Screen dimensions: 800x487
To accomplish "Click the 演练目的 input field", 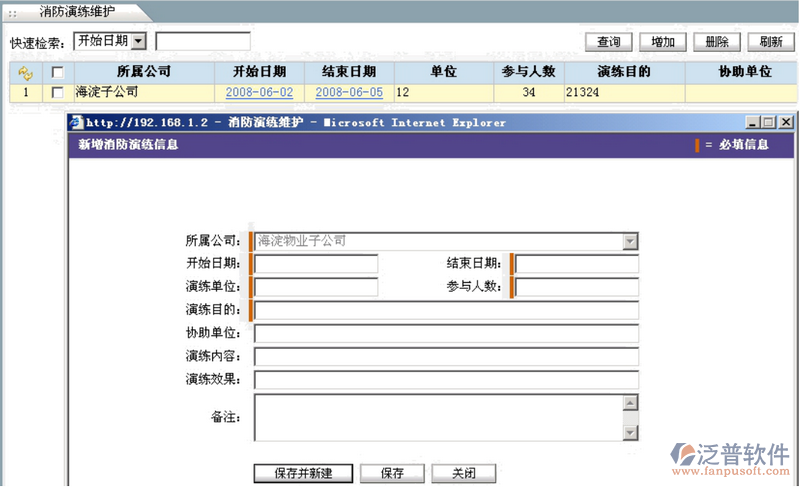I will pyautogui.click(x=446, y=310).
